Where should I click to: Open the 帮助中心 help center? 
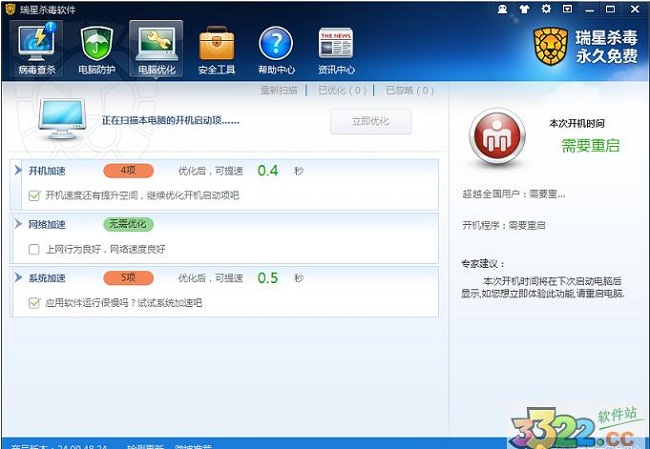coord(276,49)
